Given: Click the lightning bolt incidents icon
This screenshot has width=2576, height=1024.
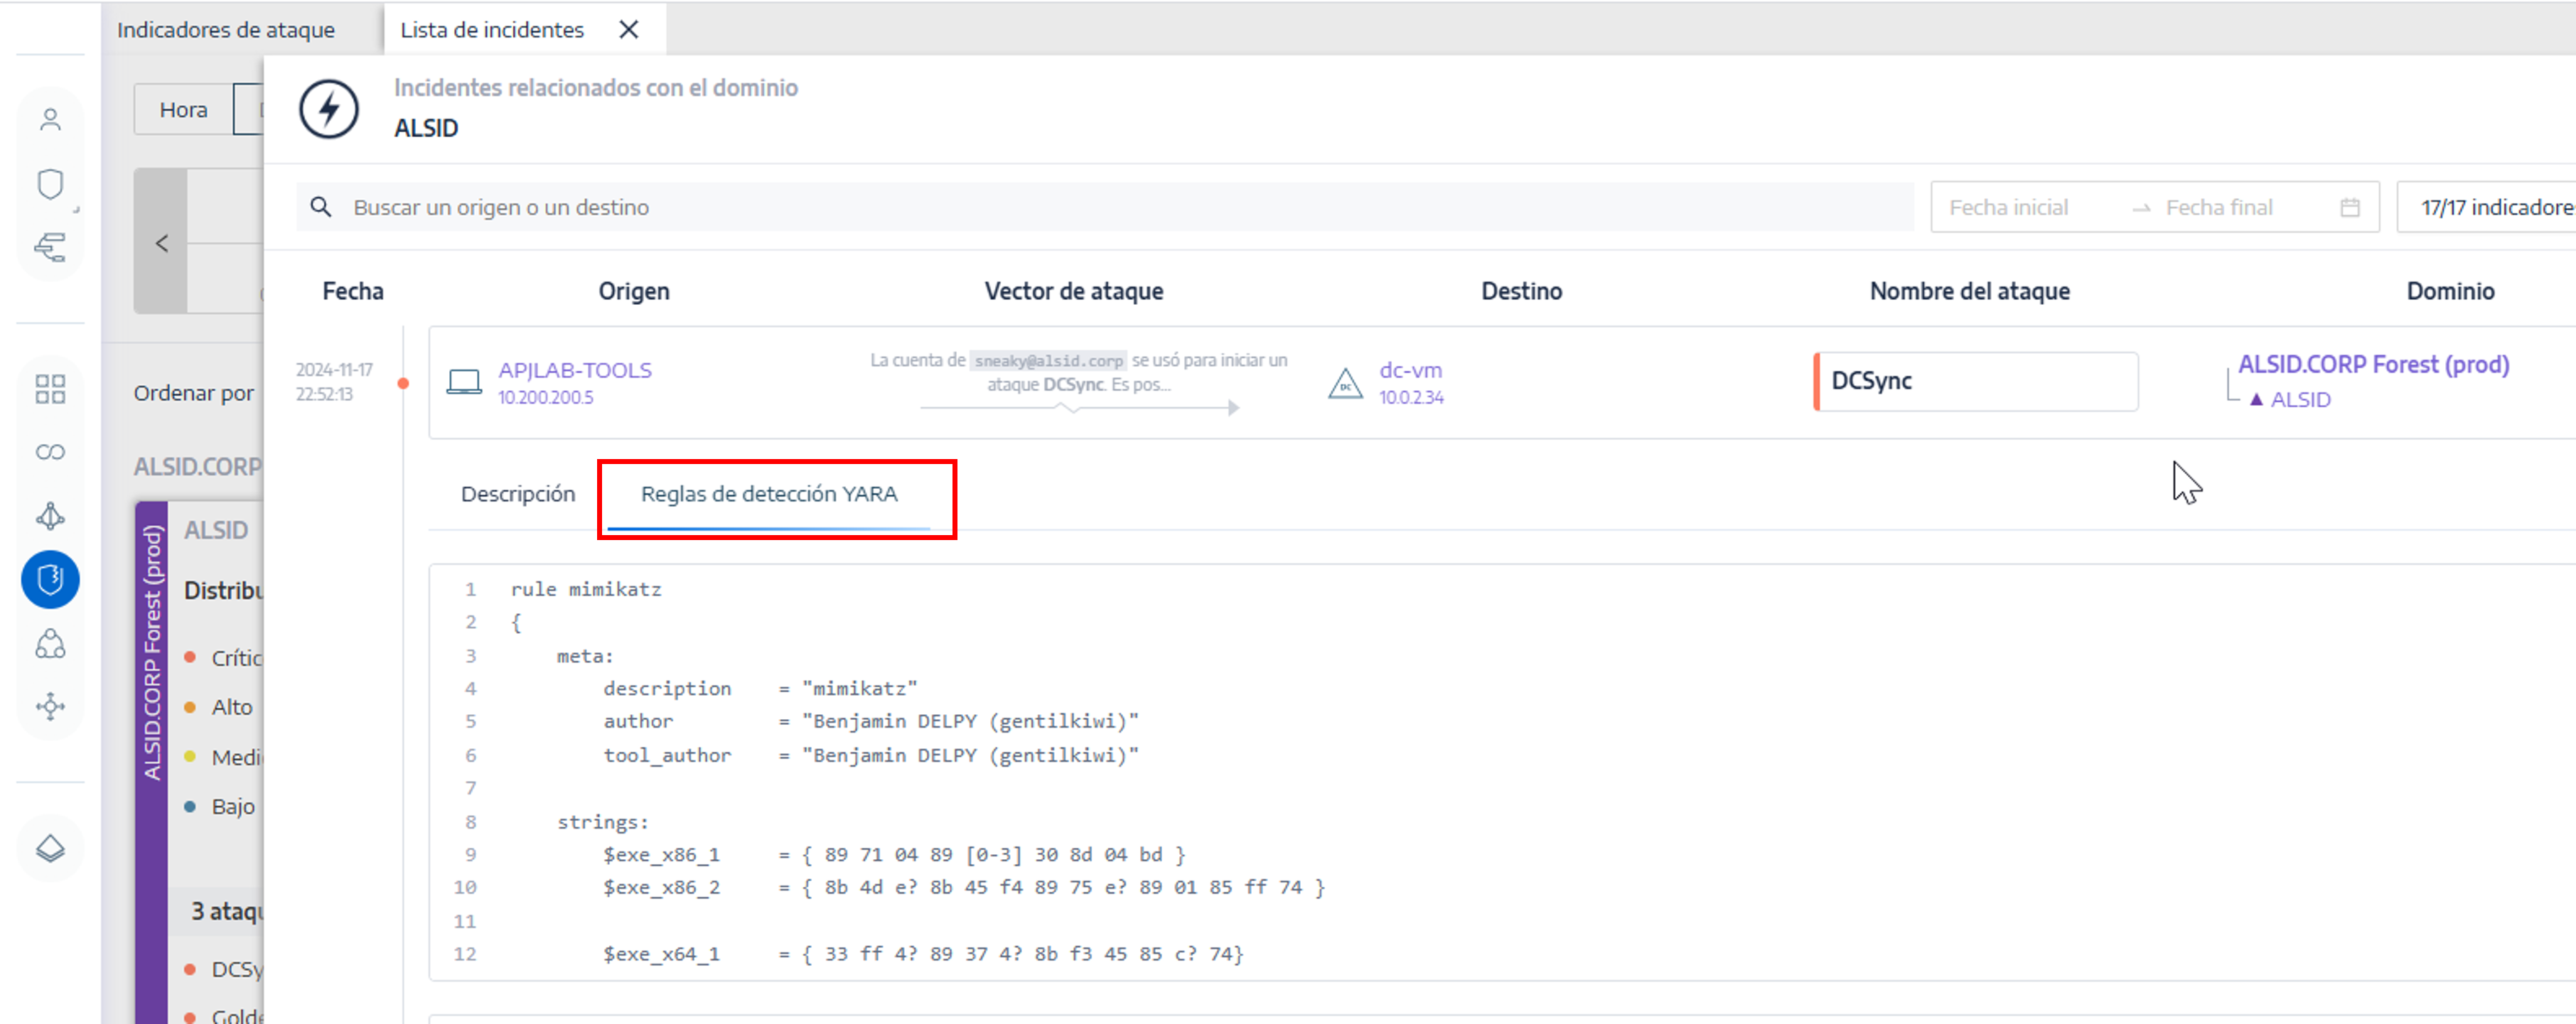Looking at the screenshot, I should [329, 108].
